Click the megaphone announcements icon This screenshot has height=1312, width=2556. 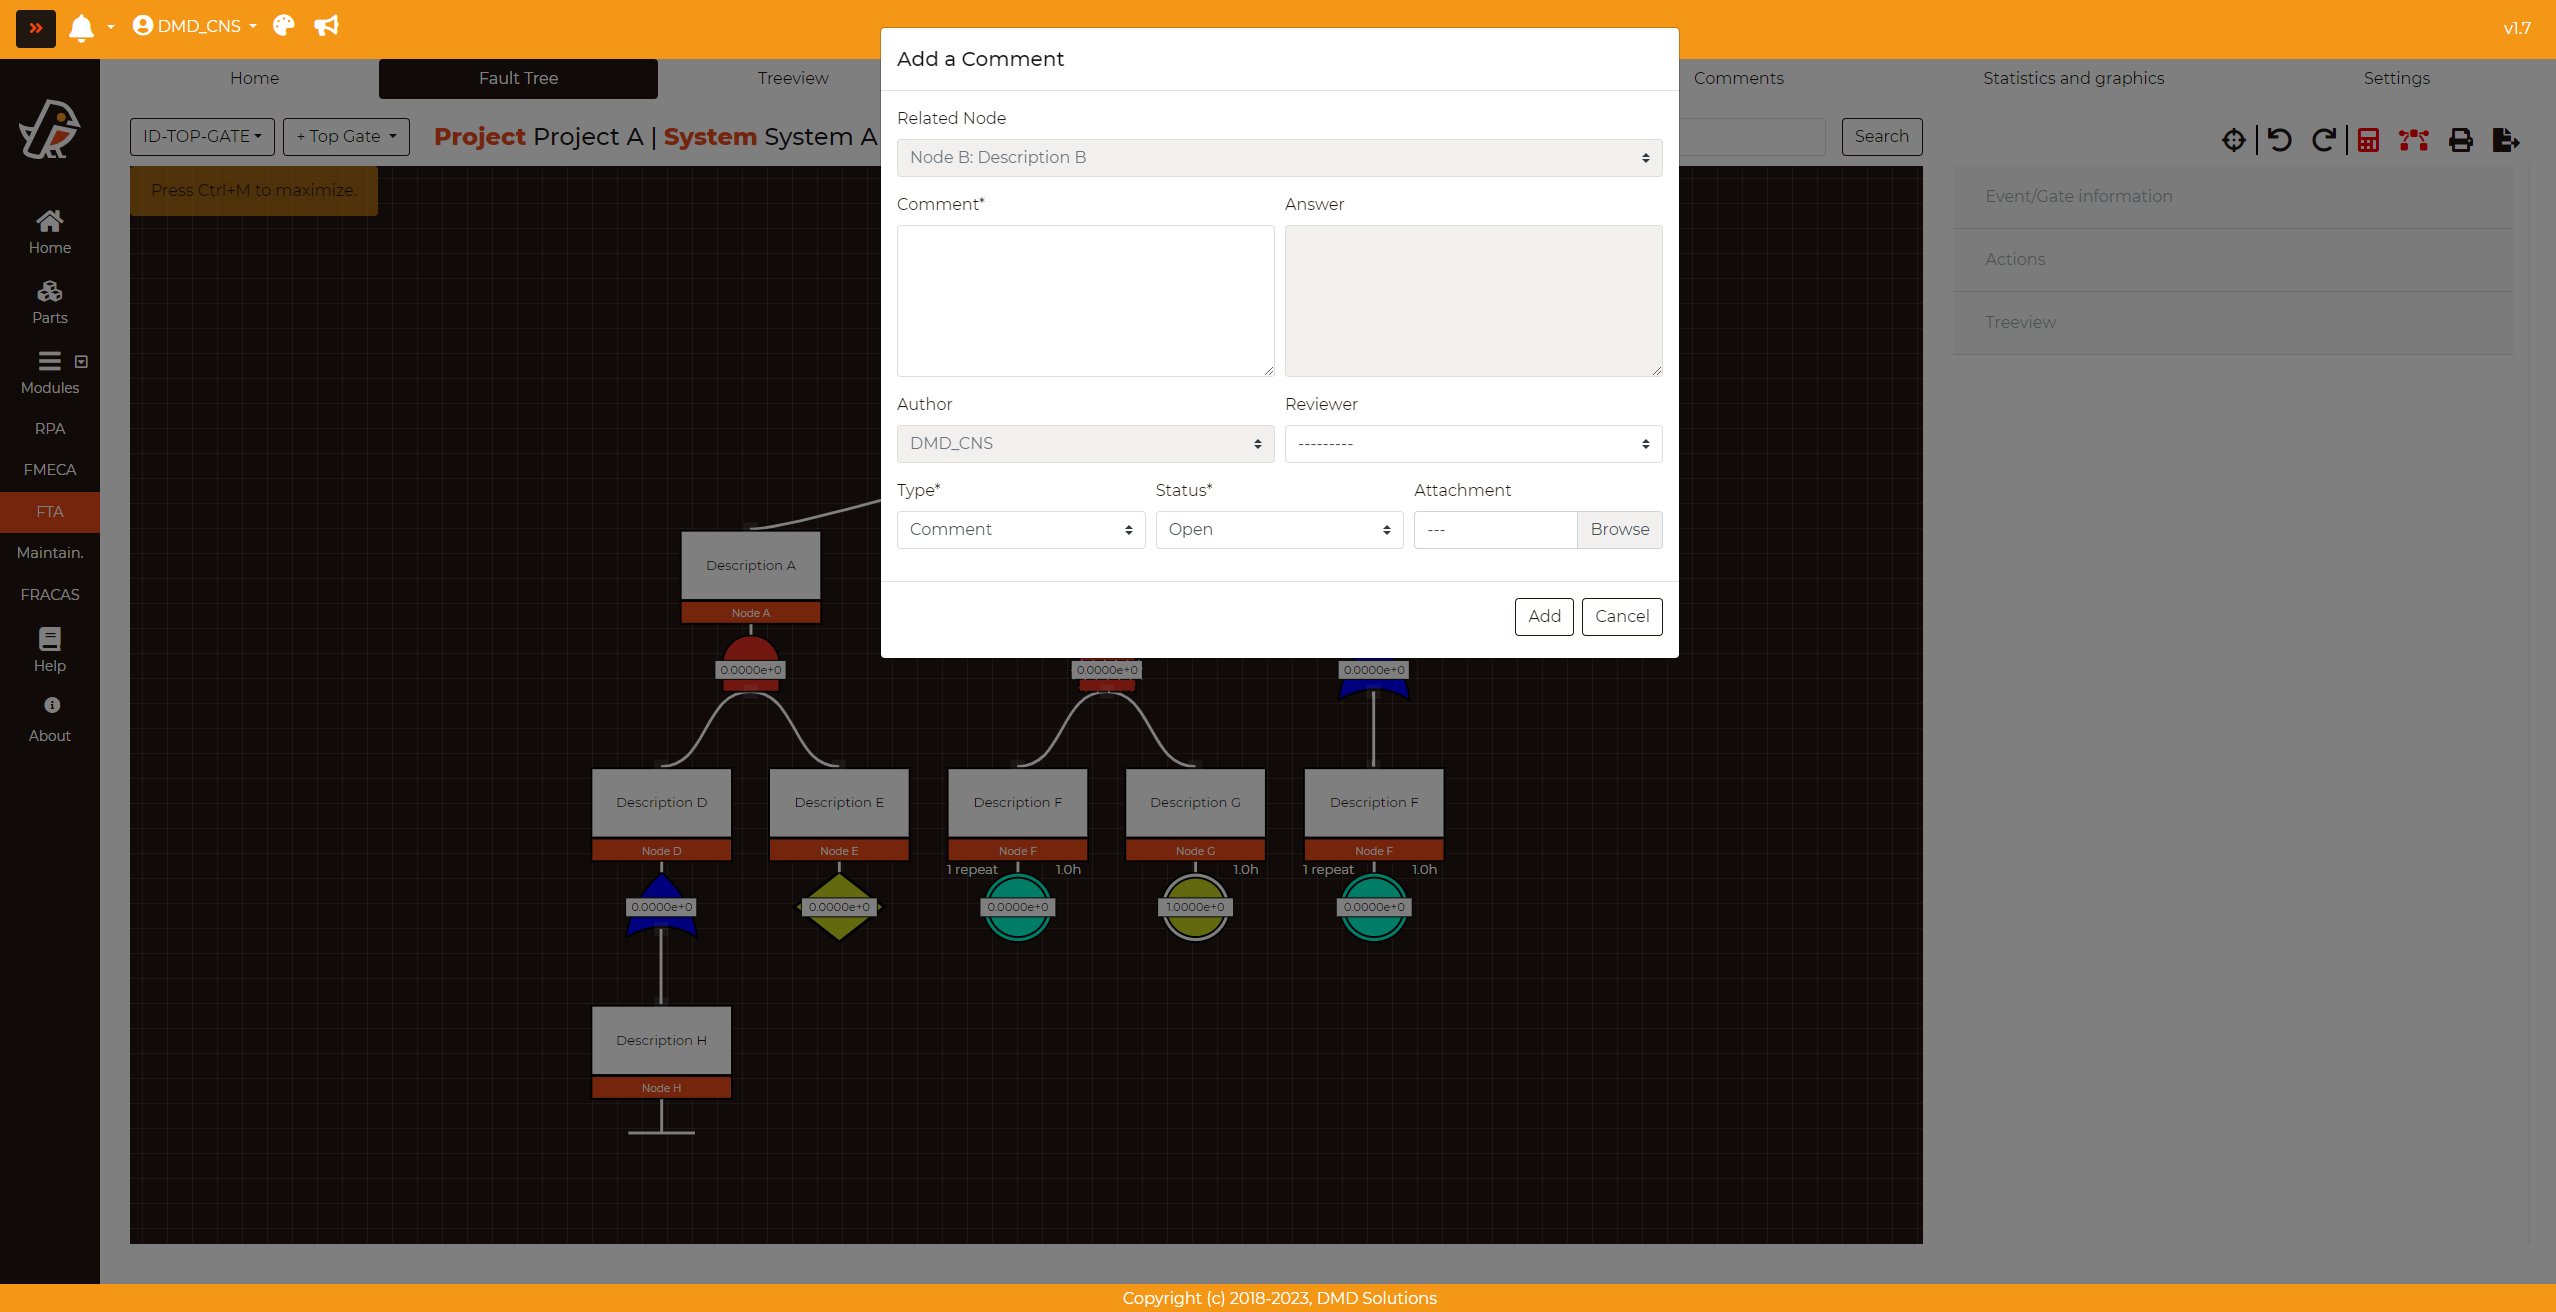click(326, 26)
